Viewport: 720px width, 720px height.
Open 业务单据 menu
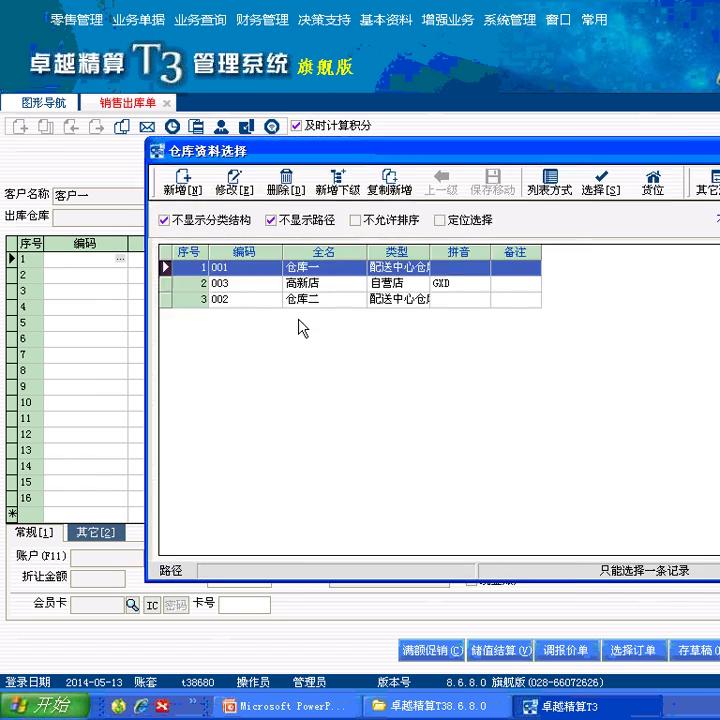(139, 20)
